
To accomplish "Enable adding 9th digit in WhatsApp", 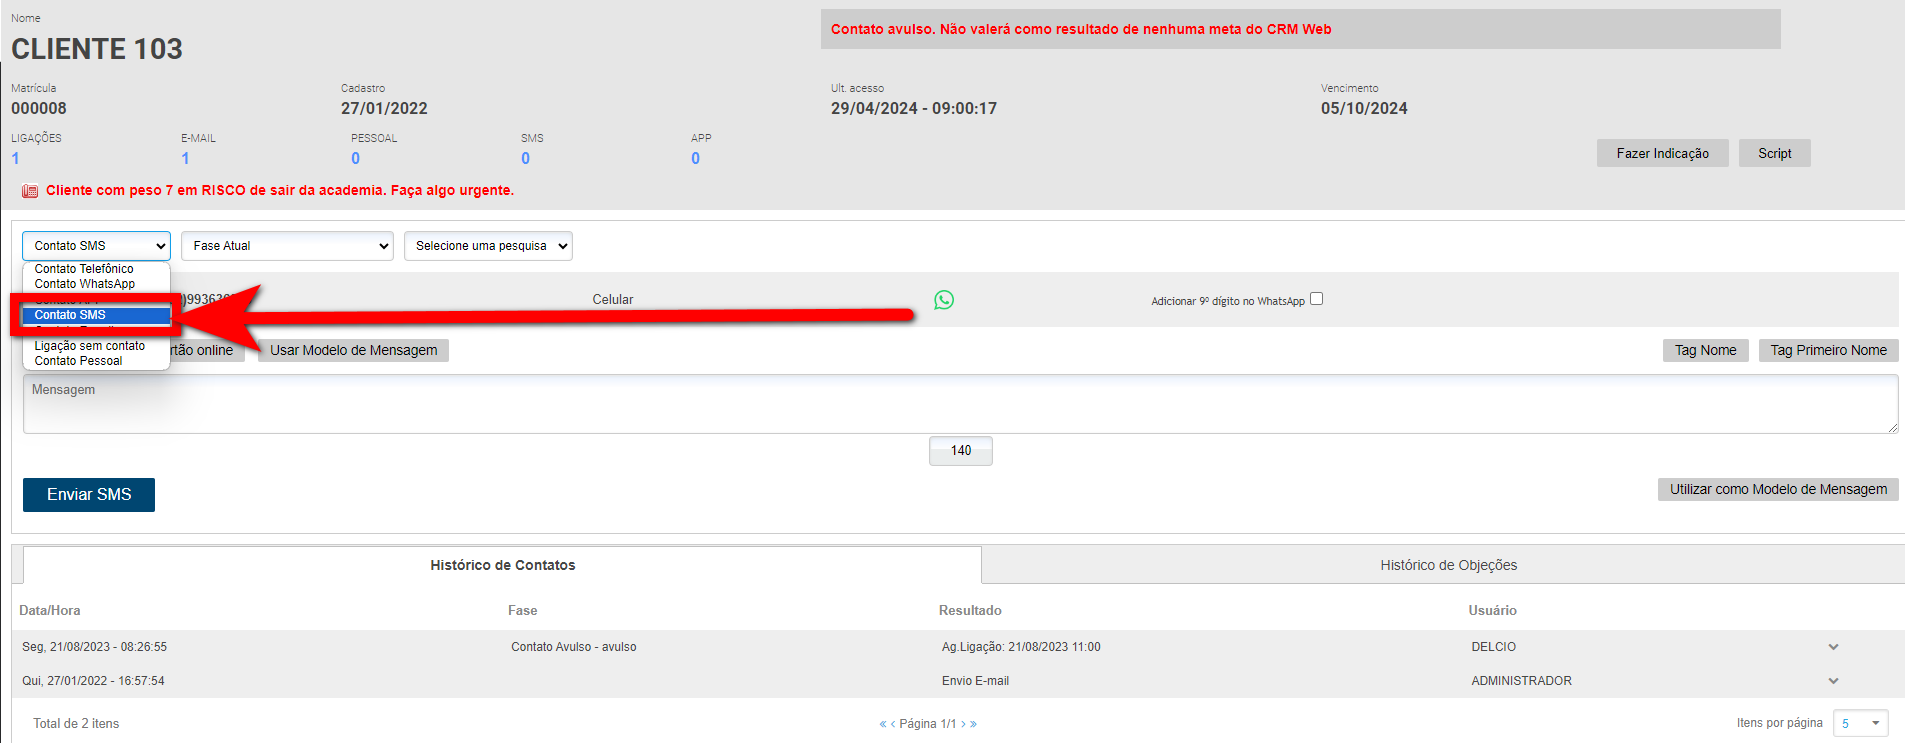I will (1316, 299).
